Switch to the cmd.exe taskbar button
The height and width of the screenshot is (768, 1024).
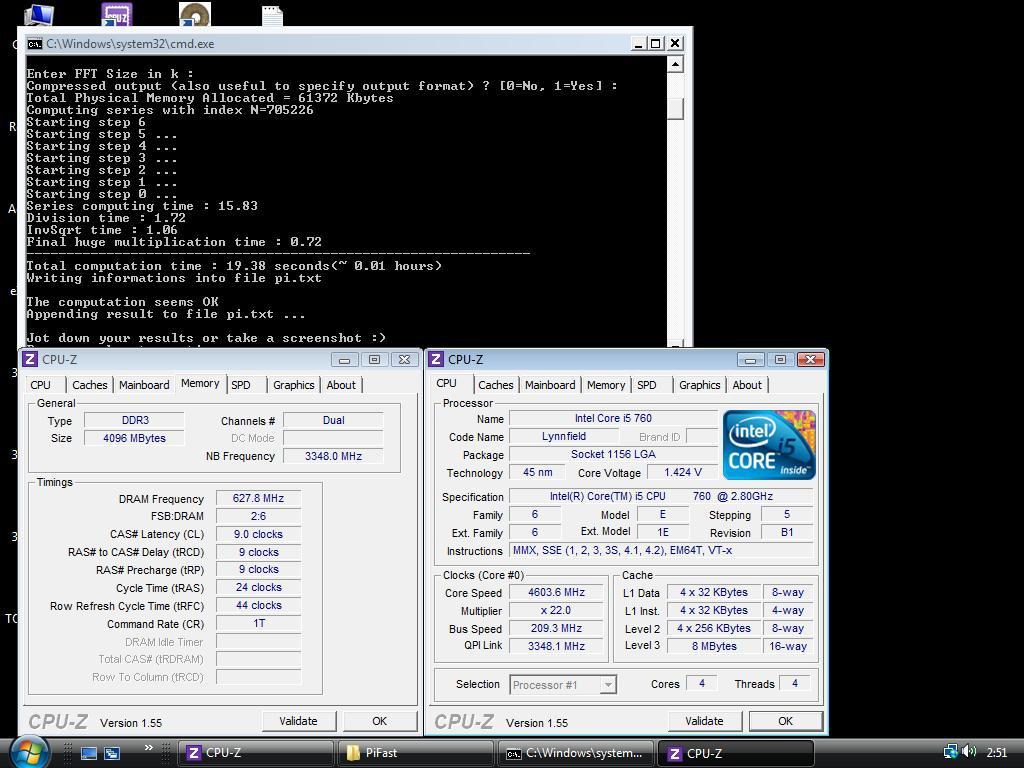(576, 753)
